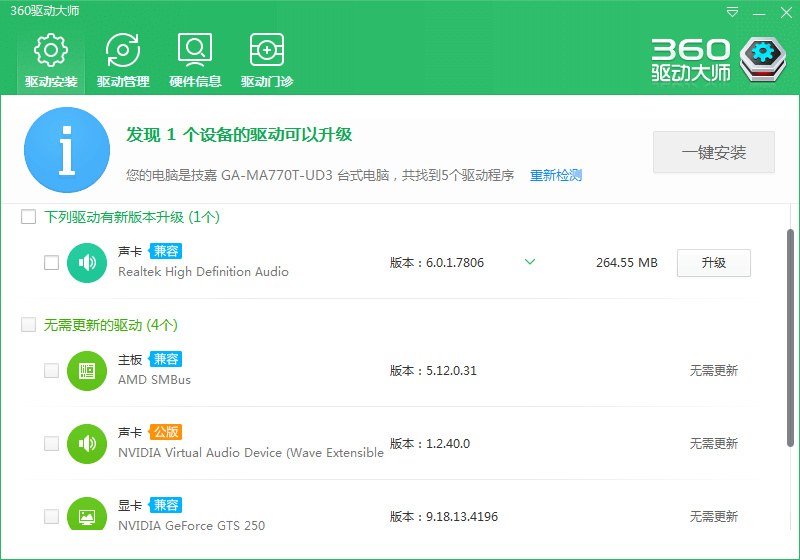This screenshot has width=800, height=560.
Task: Click the NVIDIA Virtual Audio speaker icon
Action: (87, 444)
